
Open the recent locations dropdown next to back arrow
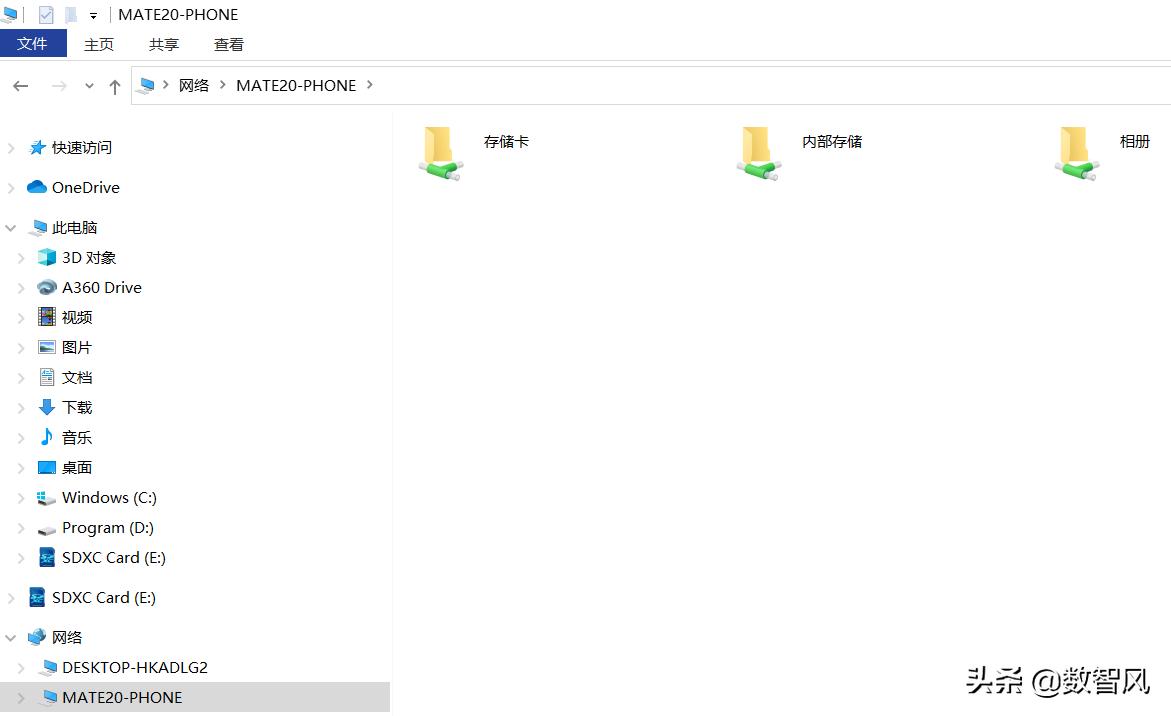click(88, 86)
